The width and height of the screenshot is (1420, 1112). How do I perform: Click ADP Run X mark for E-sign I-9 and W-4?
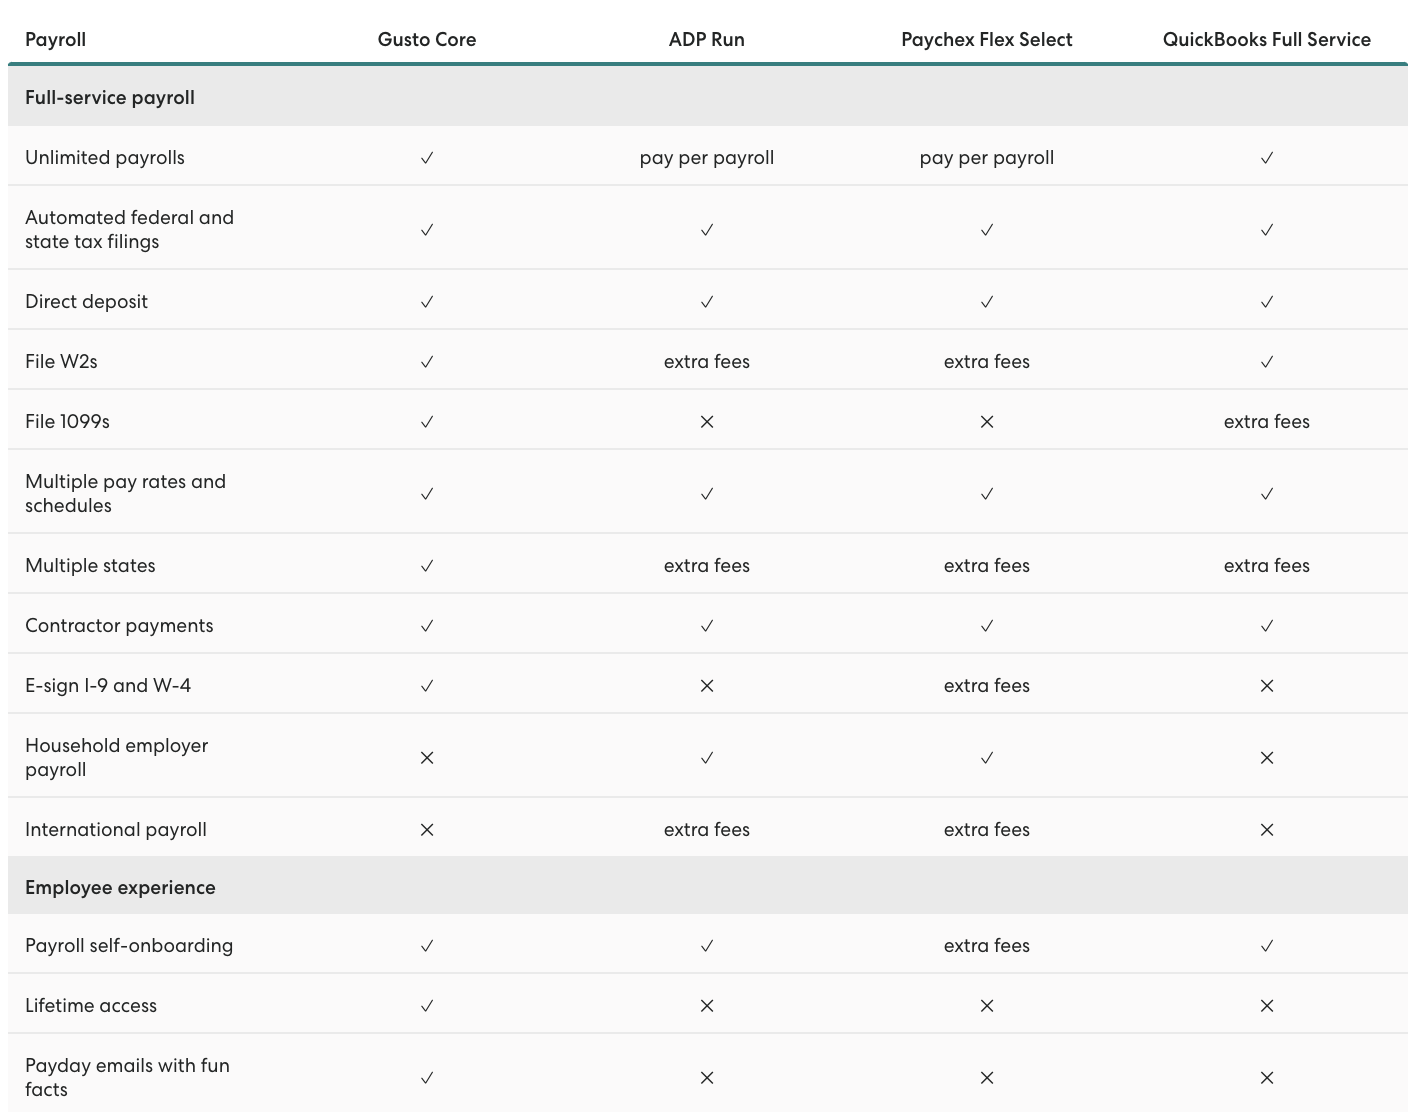707,686
